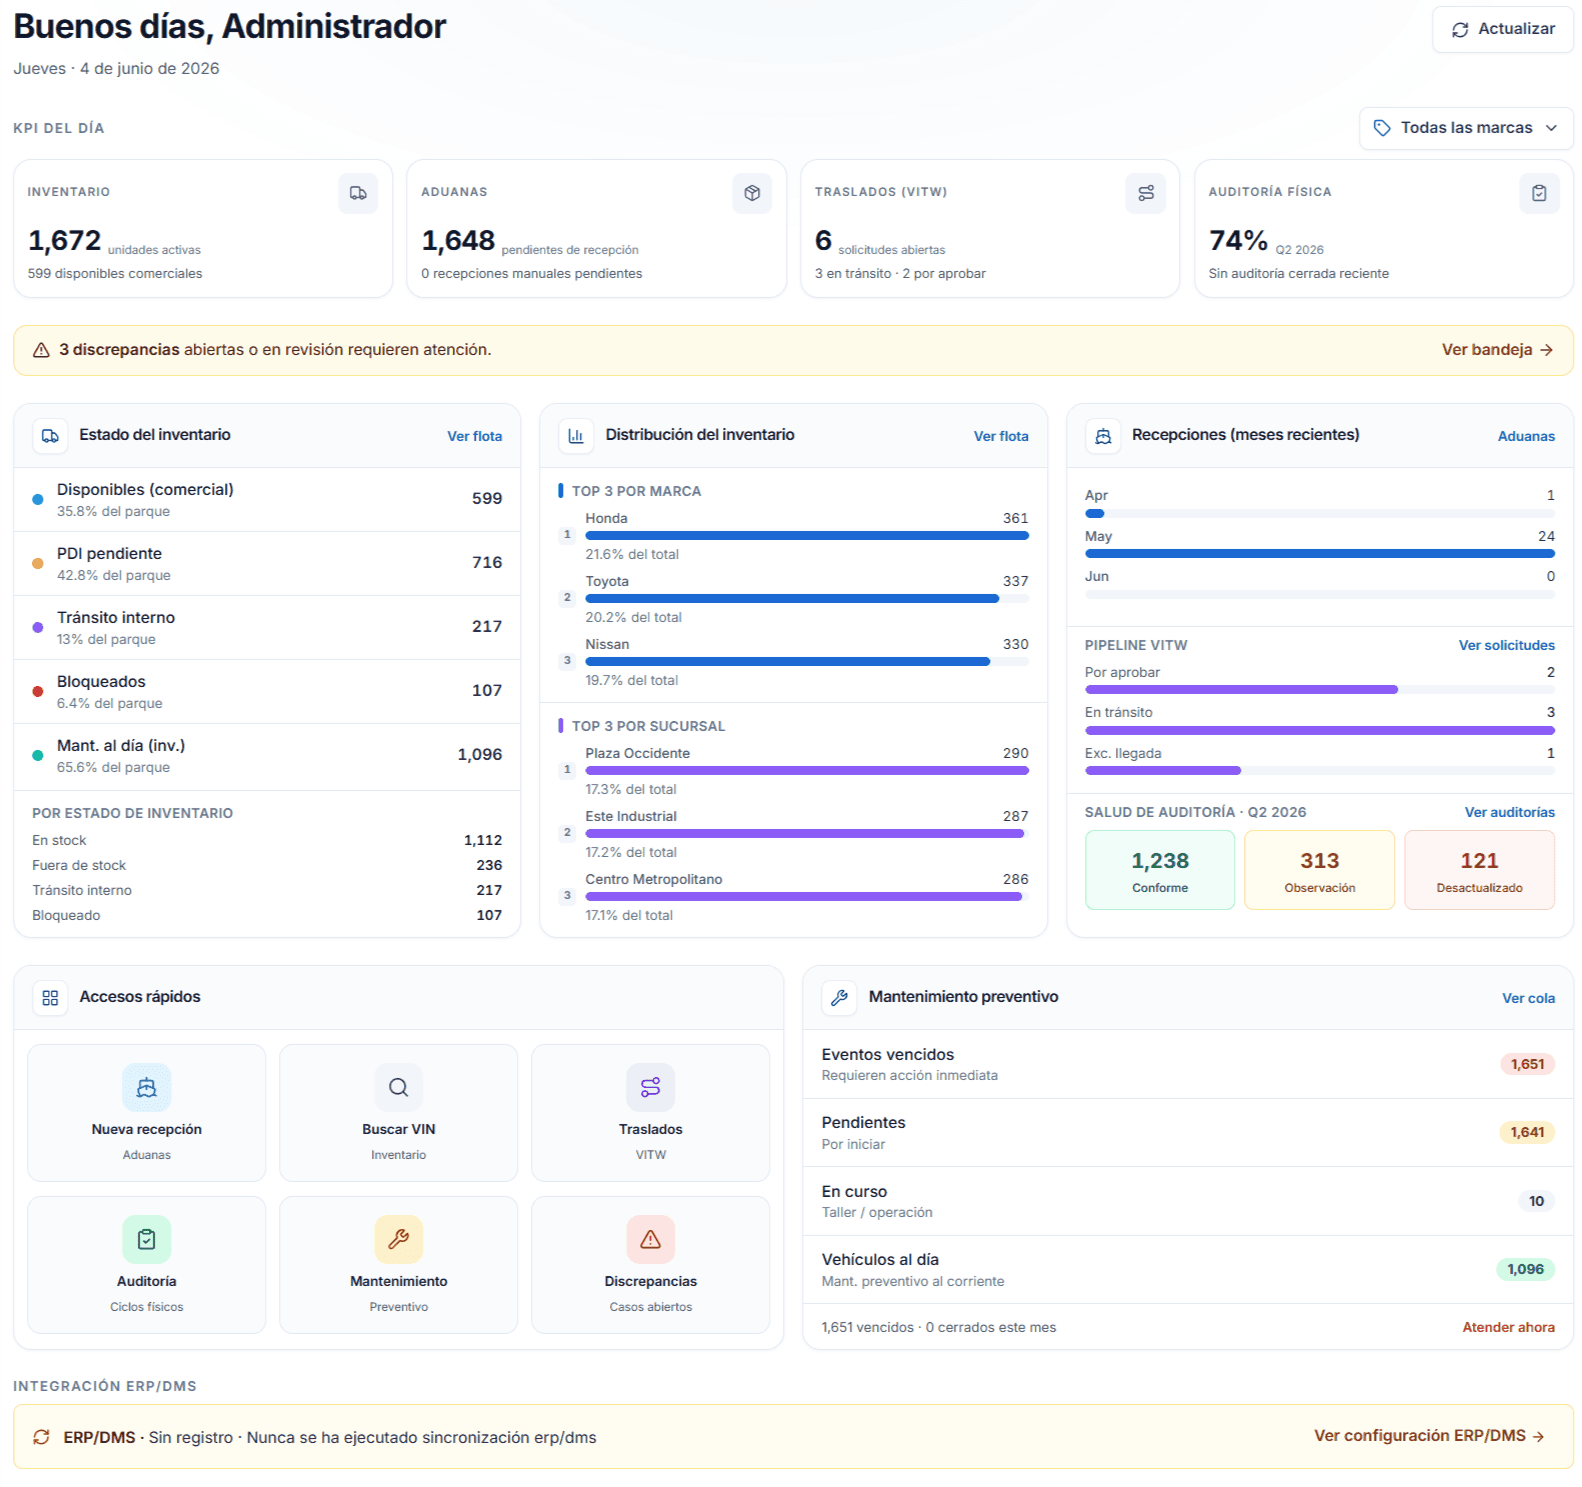Click the ship icon beside Recepciones (meses recientes)
Image resolution: width=1582 pixels, height=1487 pixels.
tap(1103, 436)
